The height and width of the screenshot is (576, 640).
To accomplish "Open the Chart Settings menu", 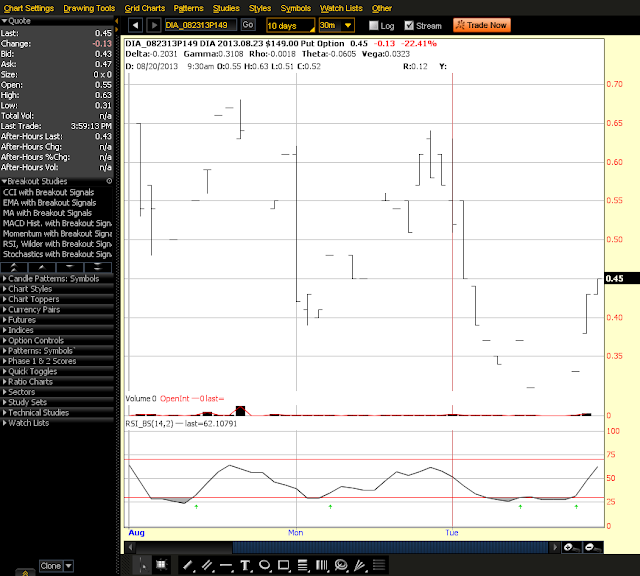I will [x=29, y=8].
